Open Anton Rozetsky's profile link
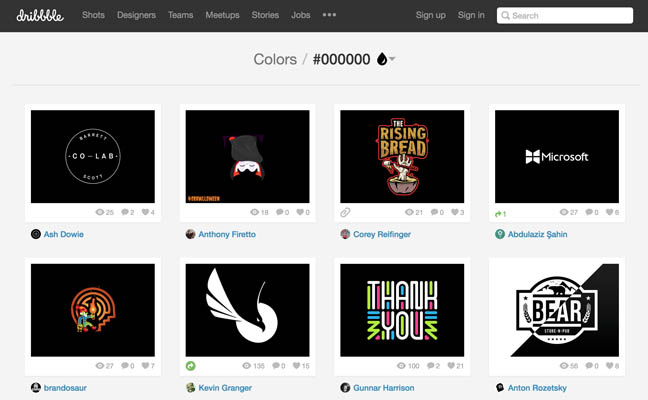648x400 pixels. (x=537, y=388)
